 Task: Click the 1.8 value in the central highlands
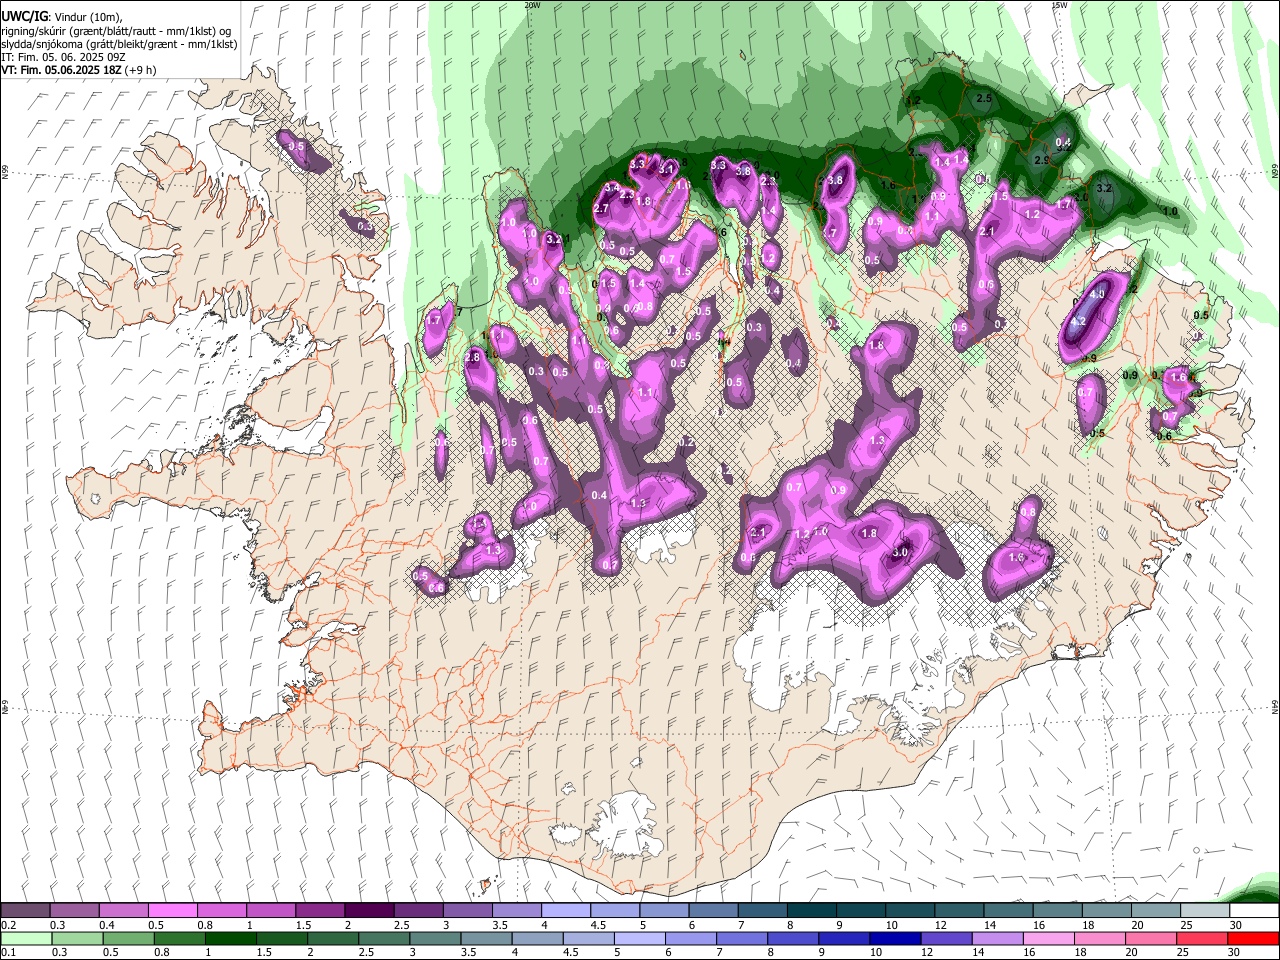[x=877, y=345]
